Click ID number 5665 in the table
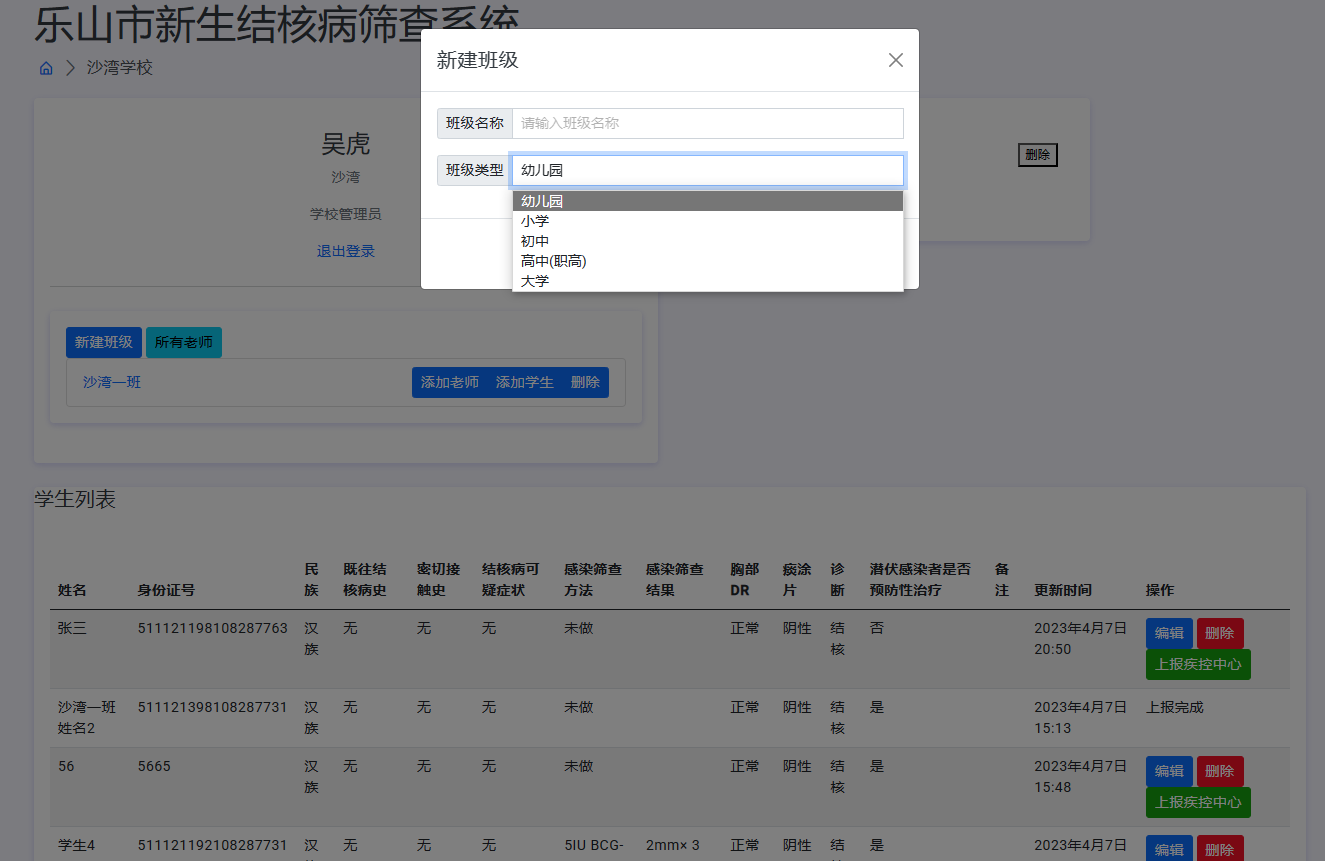 pos(154,766)
